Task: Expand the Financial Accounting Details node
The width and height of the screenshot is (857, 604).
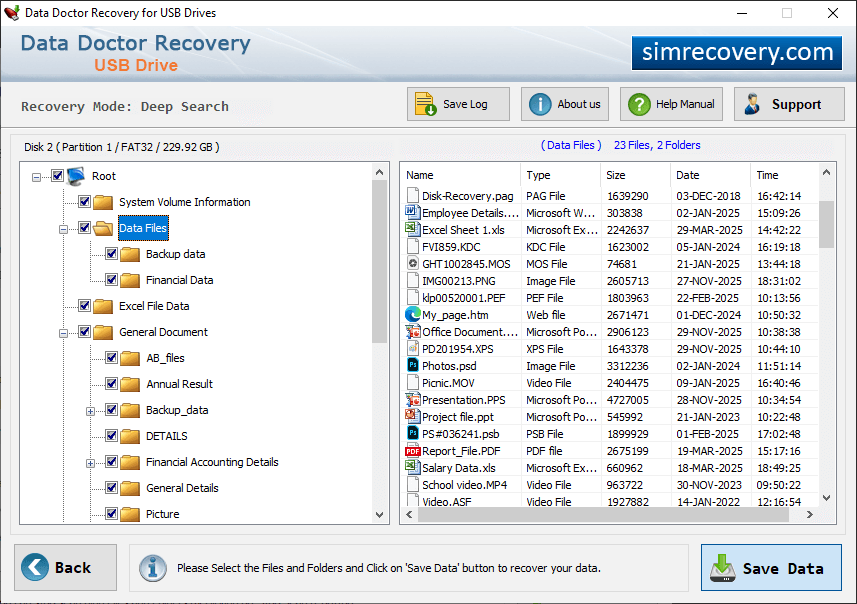Action: pyautogui.click(x=91, y=463)
